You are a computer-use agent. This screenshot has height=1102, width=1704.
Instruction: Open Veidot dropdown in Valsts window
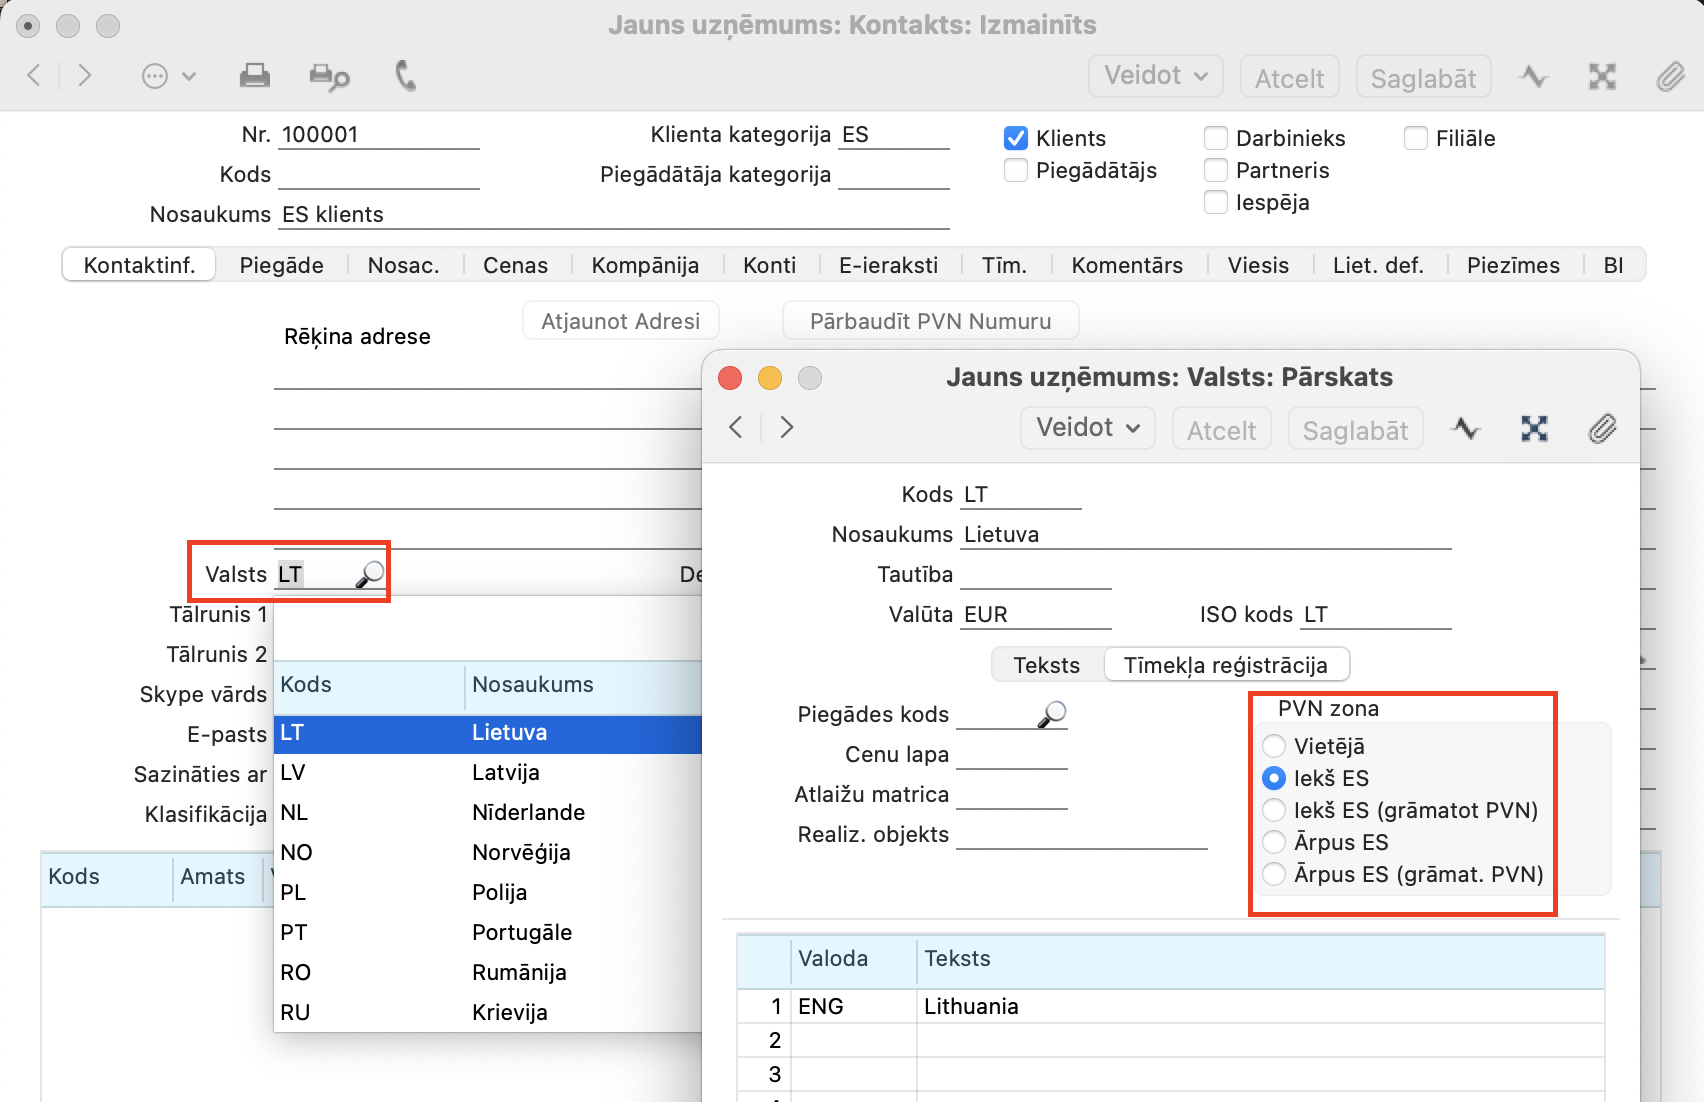tap(1087, 428)
